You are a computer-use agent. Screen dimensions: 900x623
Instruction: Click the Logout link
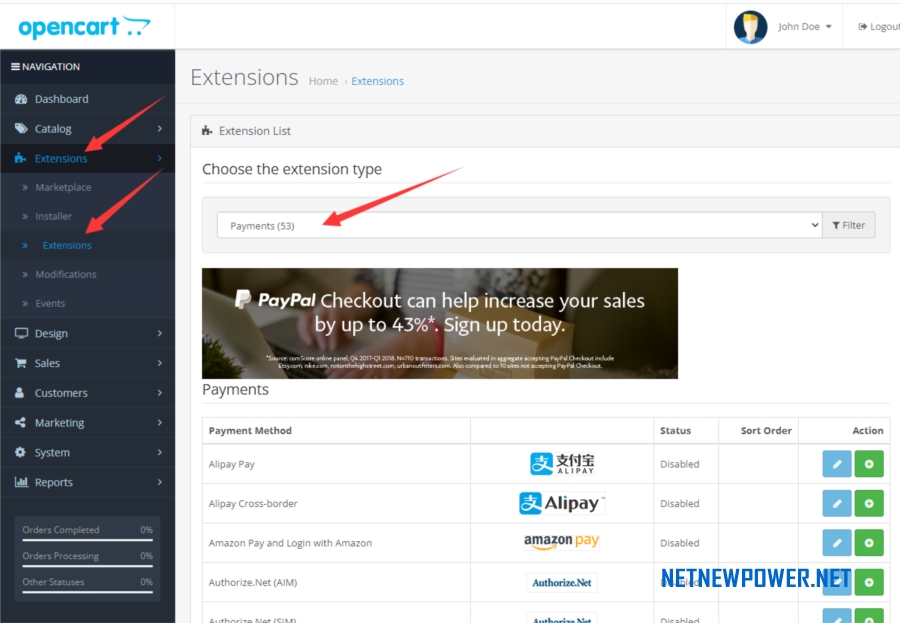point(879,27)
